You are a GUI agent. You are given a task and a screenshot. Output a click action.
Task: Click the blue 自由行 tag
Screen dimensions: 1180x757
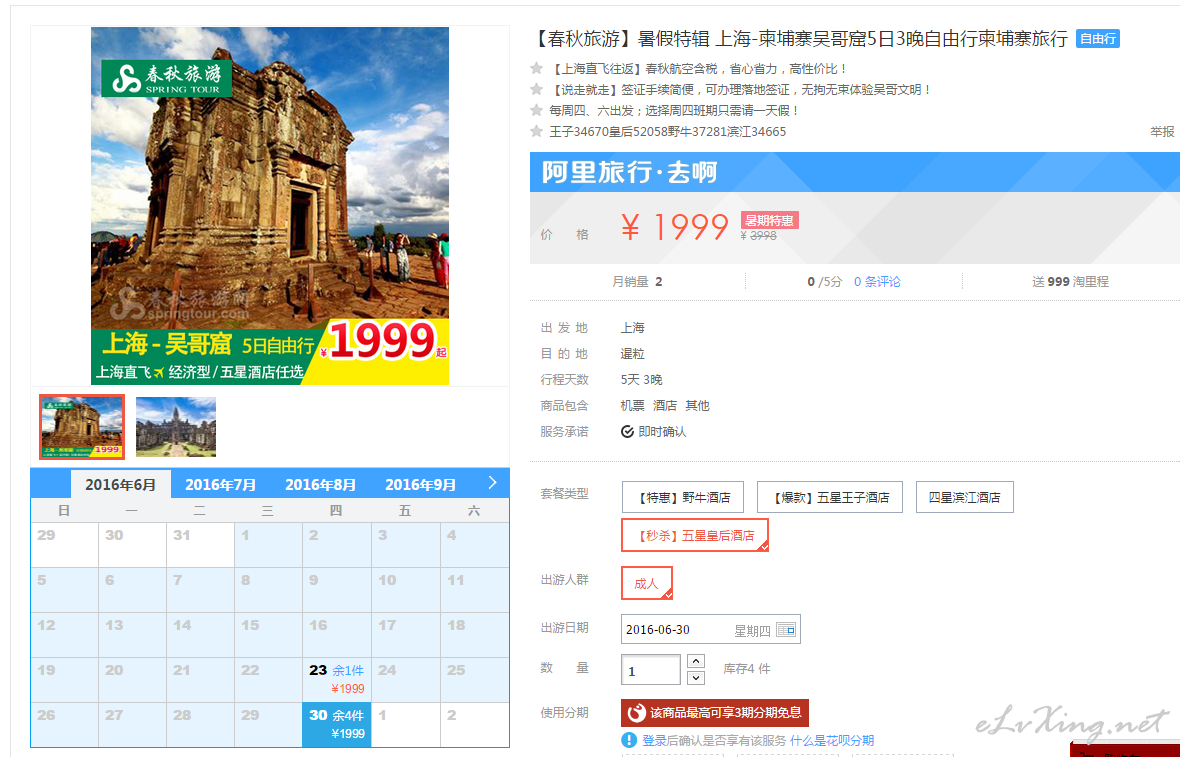point(1098,38)
